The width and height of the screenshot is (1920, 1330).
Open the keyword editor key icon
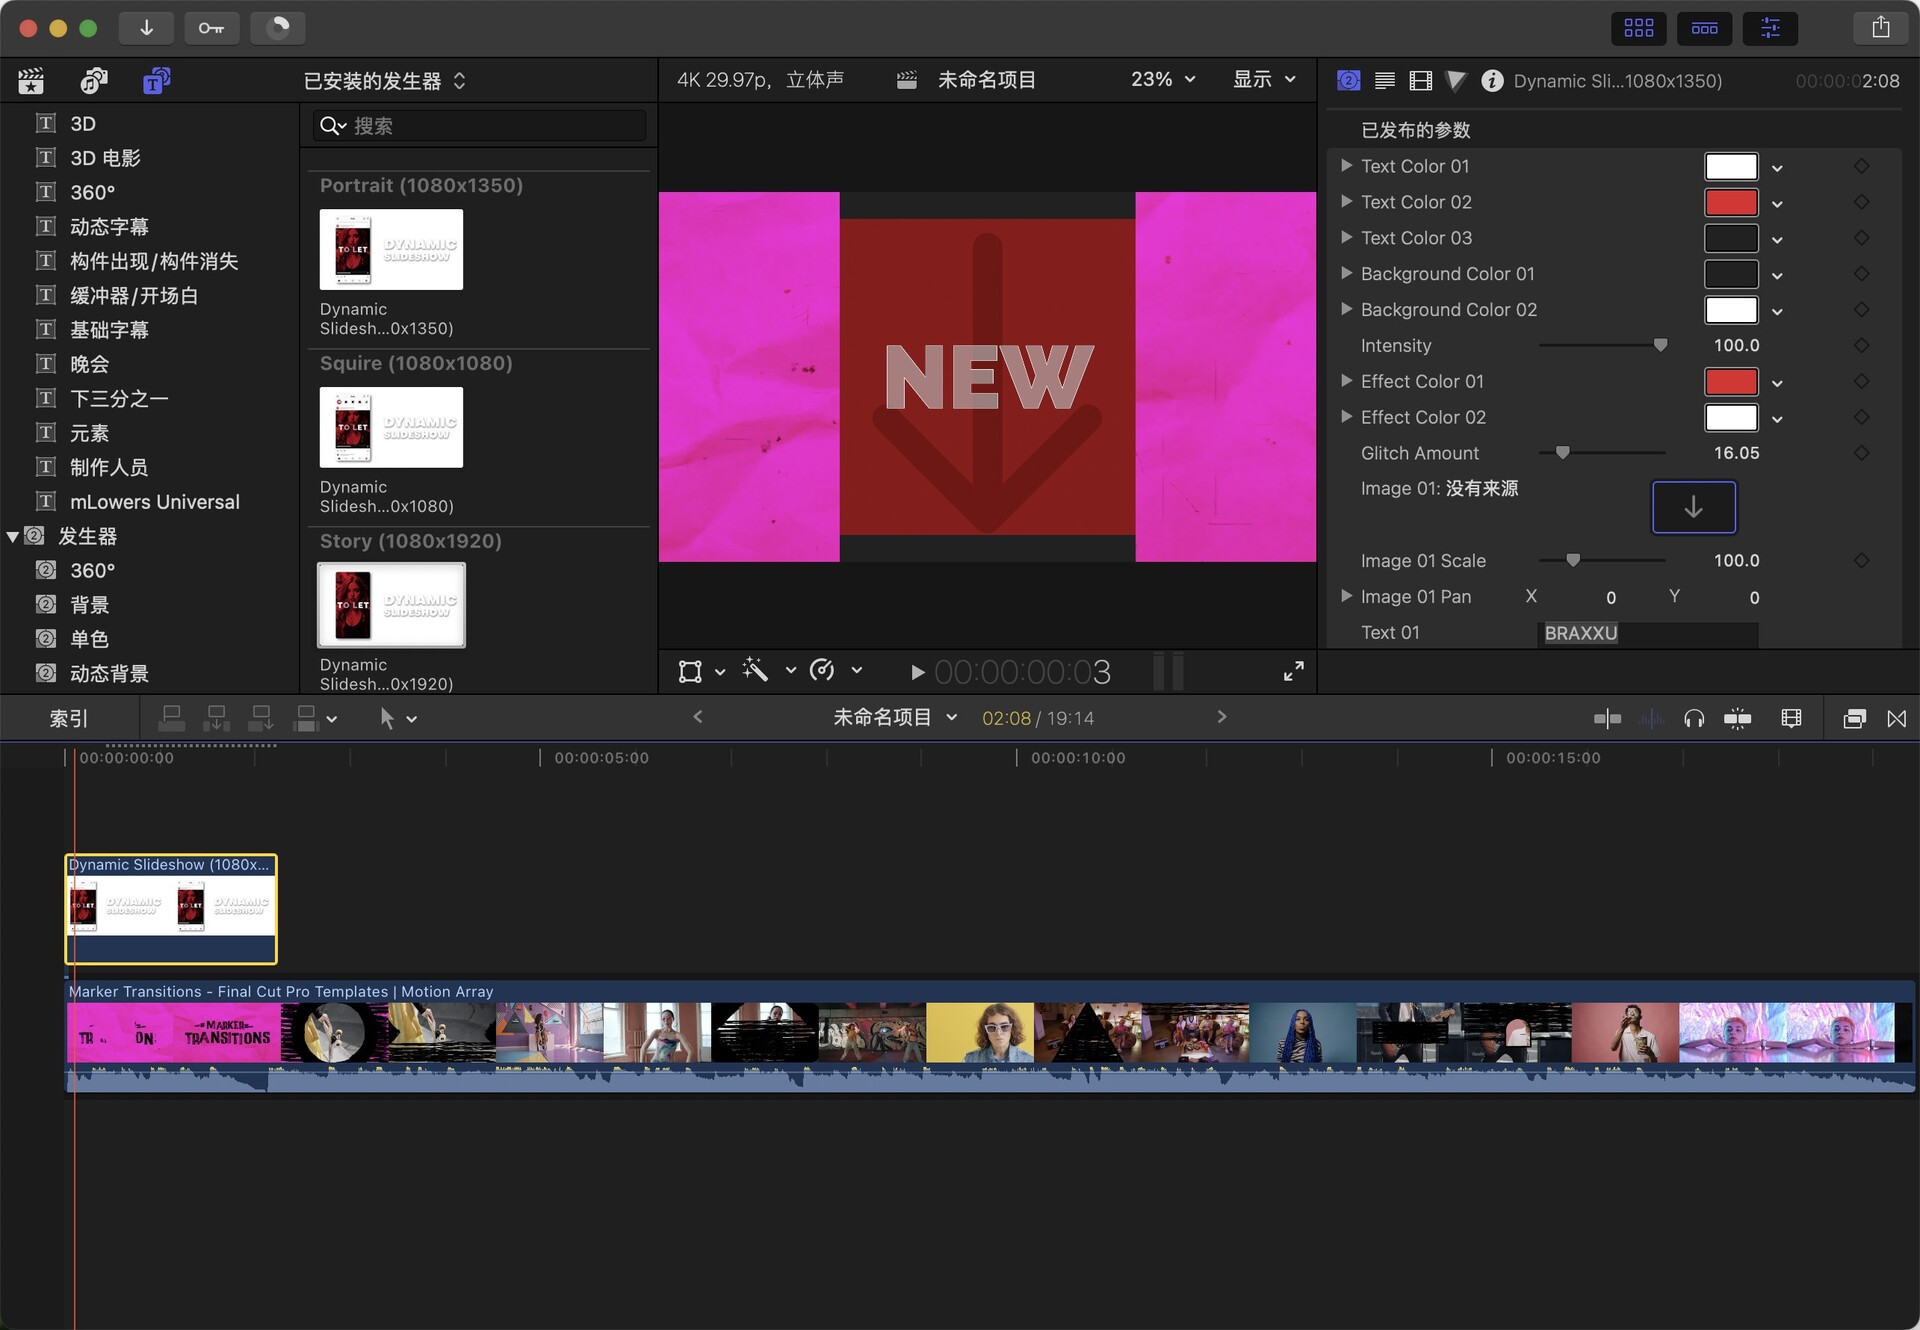[x=211, y=28]
